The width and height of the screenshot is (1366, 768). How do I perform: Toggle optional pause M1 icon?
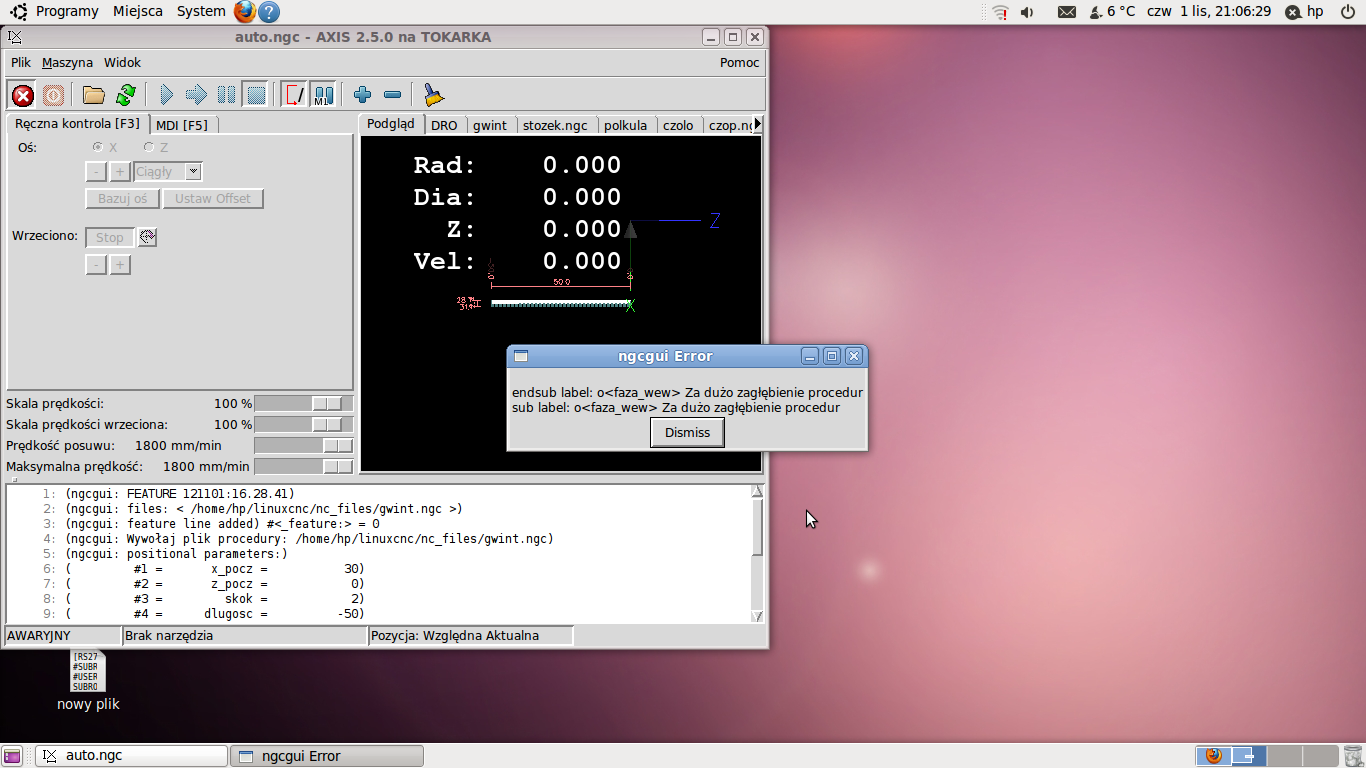pyautogui.click(x=323, y=95)
